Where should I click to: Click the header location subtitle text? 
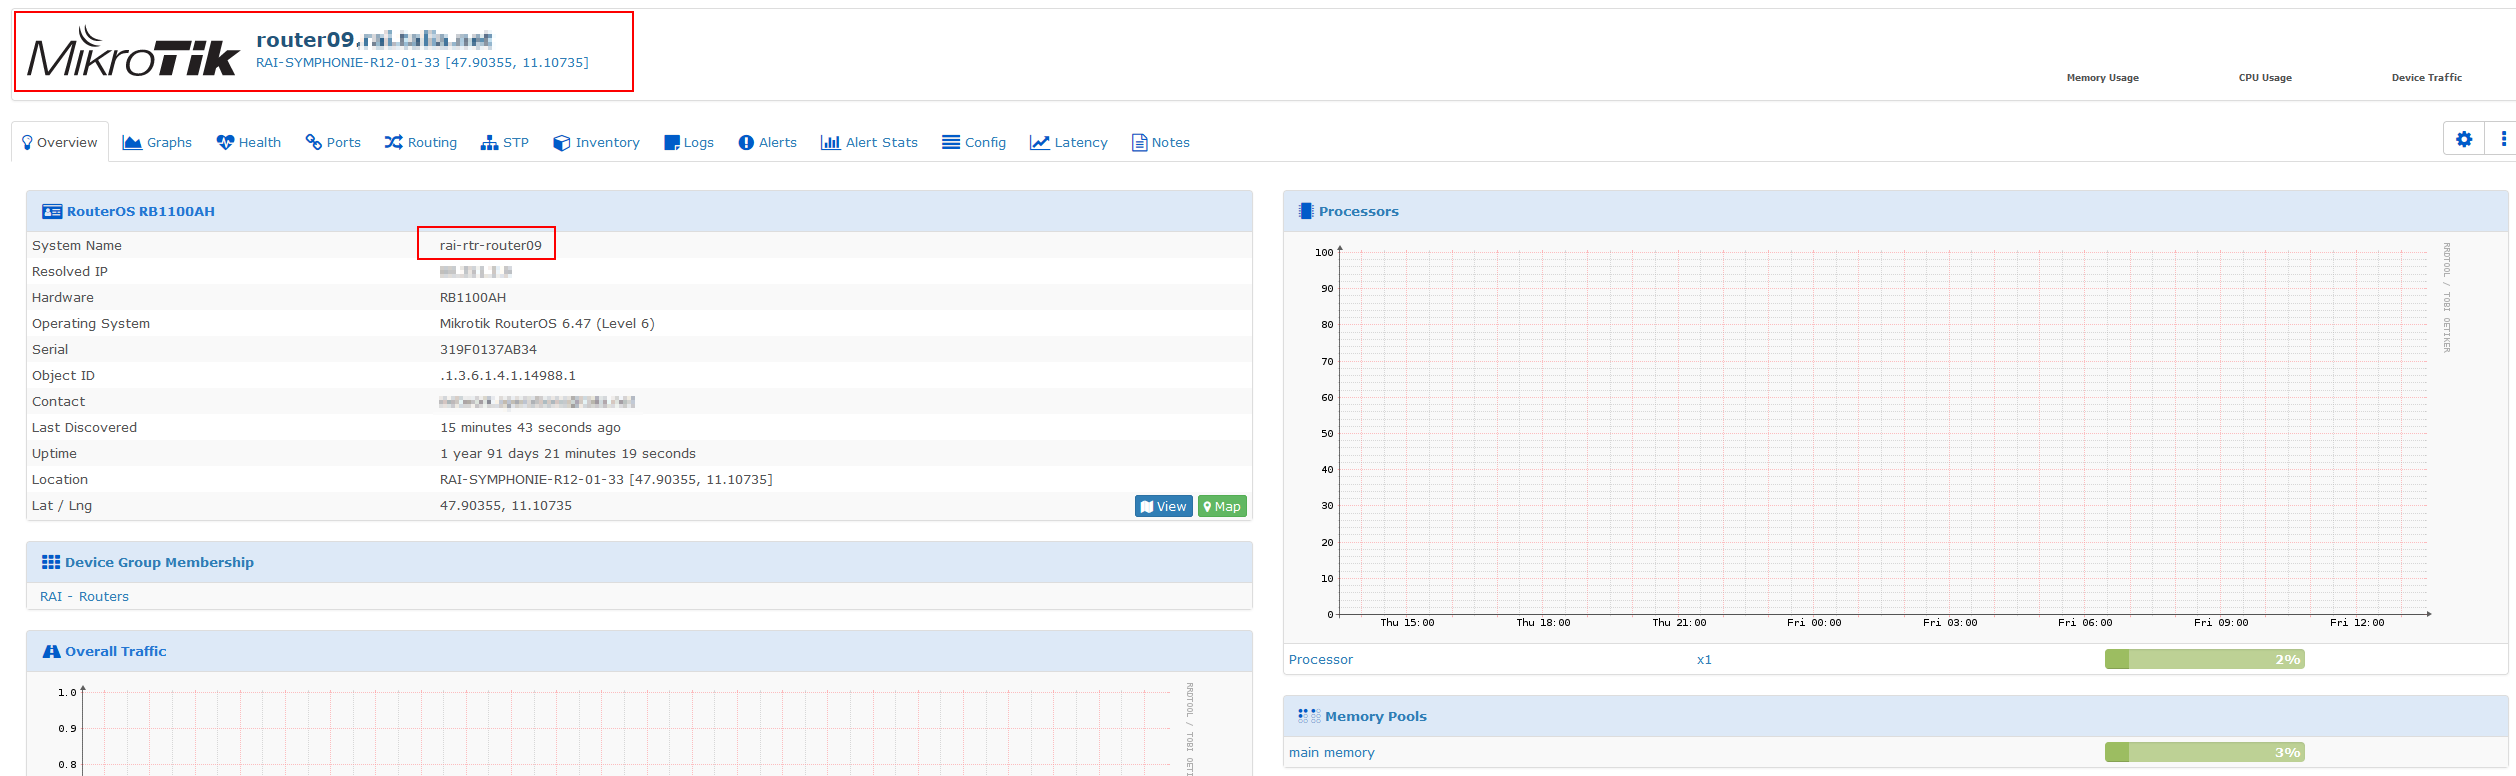click(422, 62)
